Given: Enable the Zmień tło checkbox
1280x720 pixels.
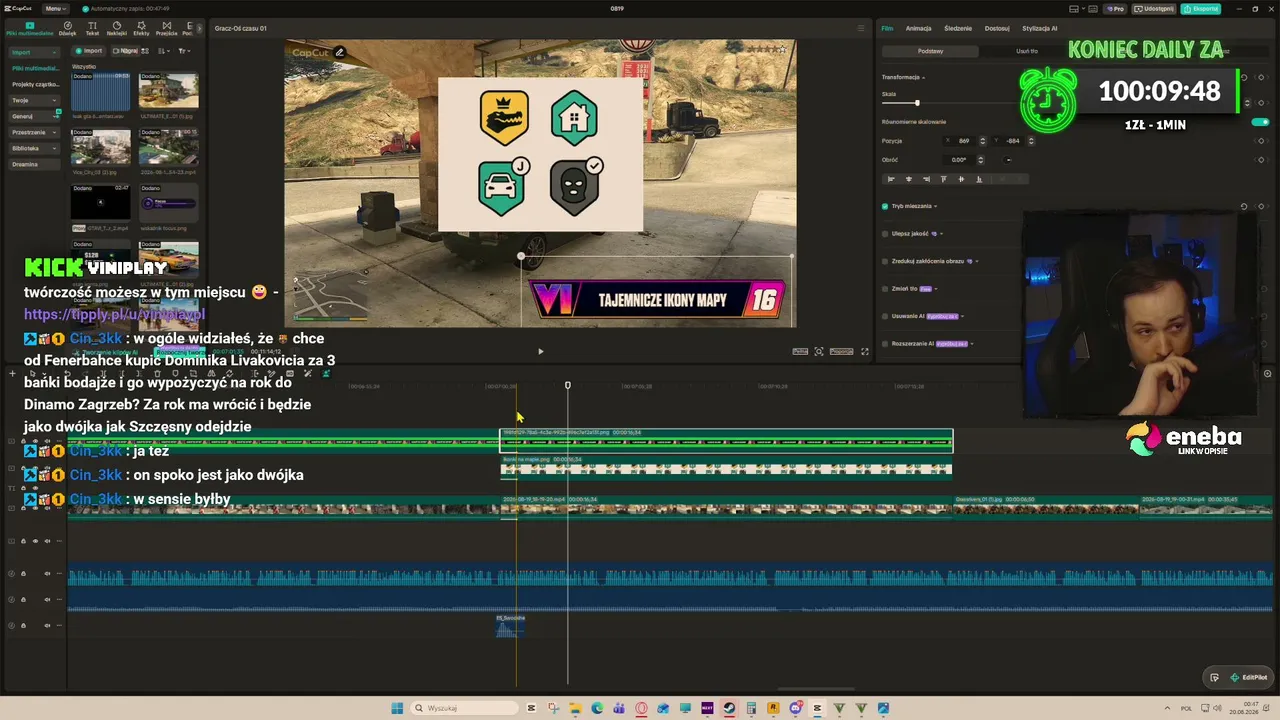Looking at the screenshot, I should (x=885, y=289).
